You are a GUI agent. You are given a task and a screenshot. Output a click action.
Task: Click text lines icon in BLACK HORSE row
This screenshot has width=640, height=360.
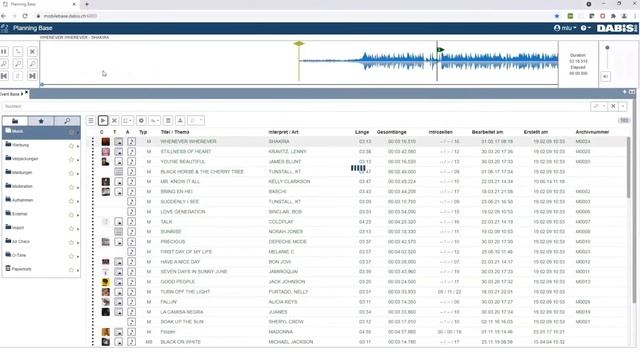118,172
